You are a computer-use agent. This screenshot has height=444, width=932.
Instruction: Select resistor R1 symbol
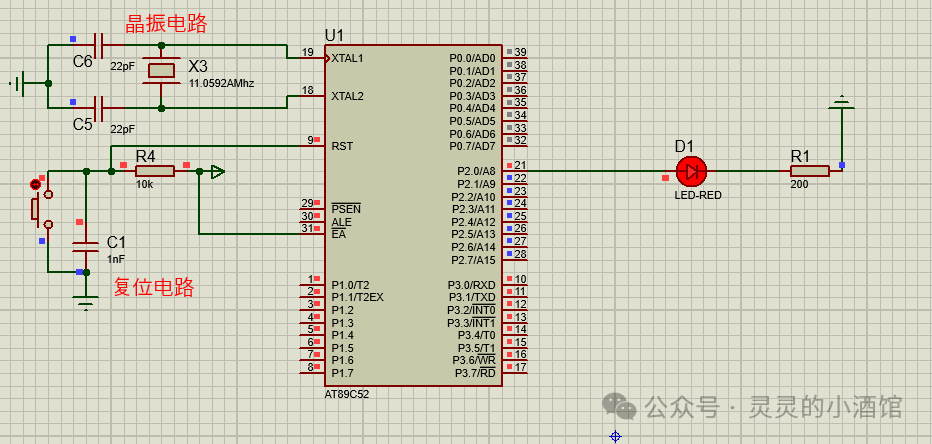click(810, 171)
